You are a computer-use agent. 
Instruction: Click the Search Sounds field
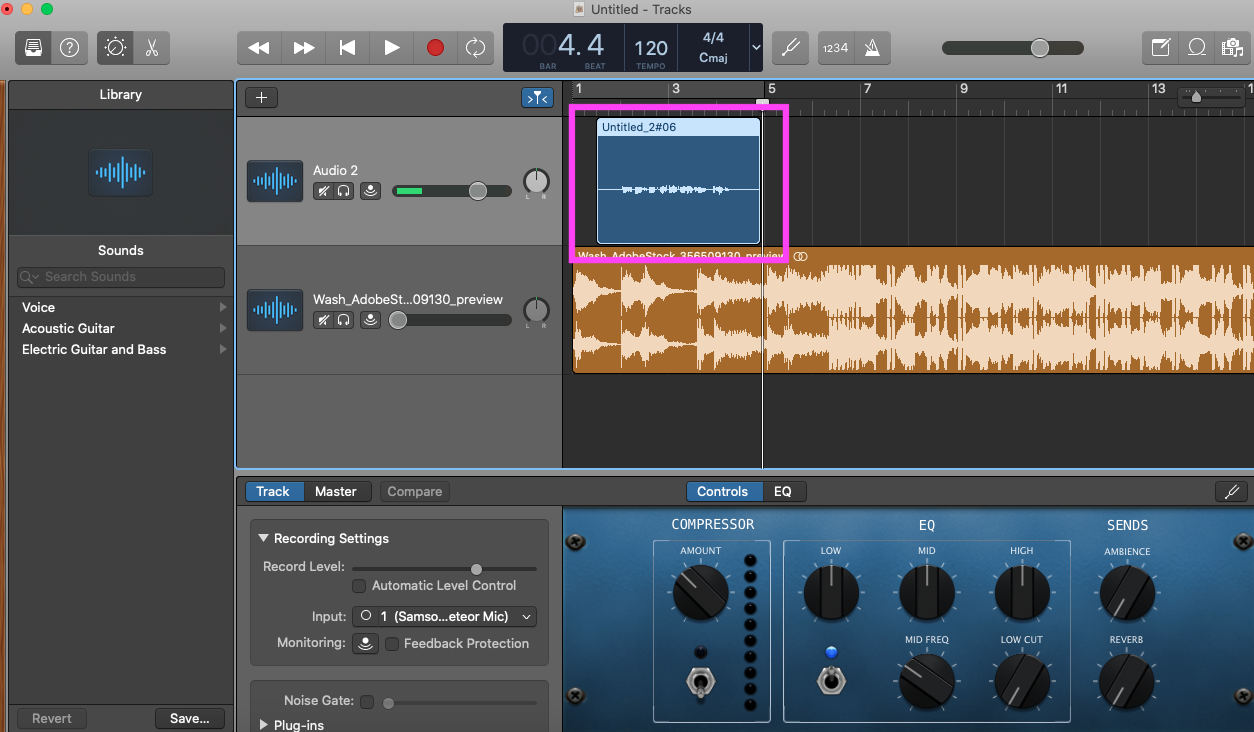click(121, 277)
